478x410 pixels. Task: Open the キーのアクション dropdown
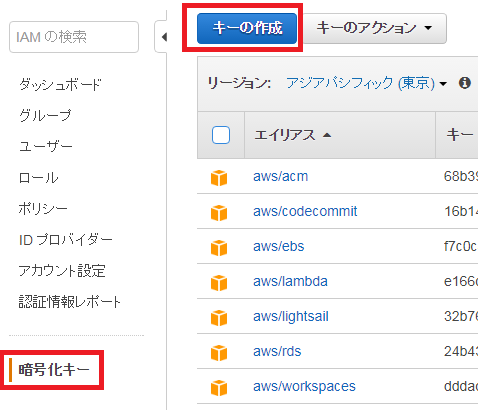[375, 28]
